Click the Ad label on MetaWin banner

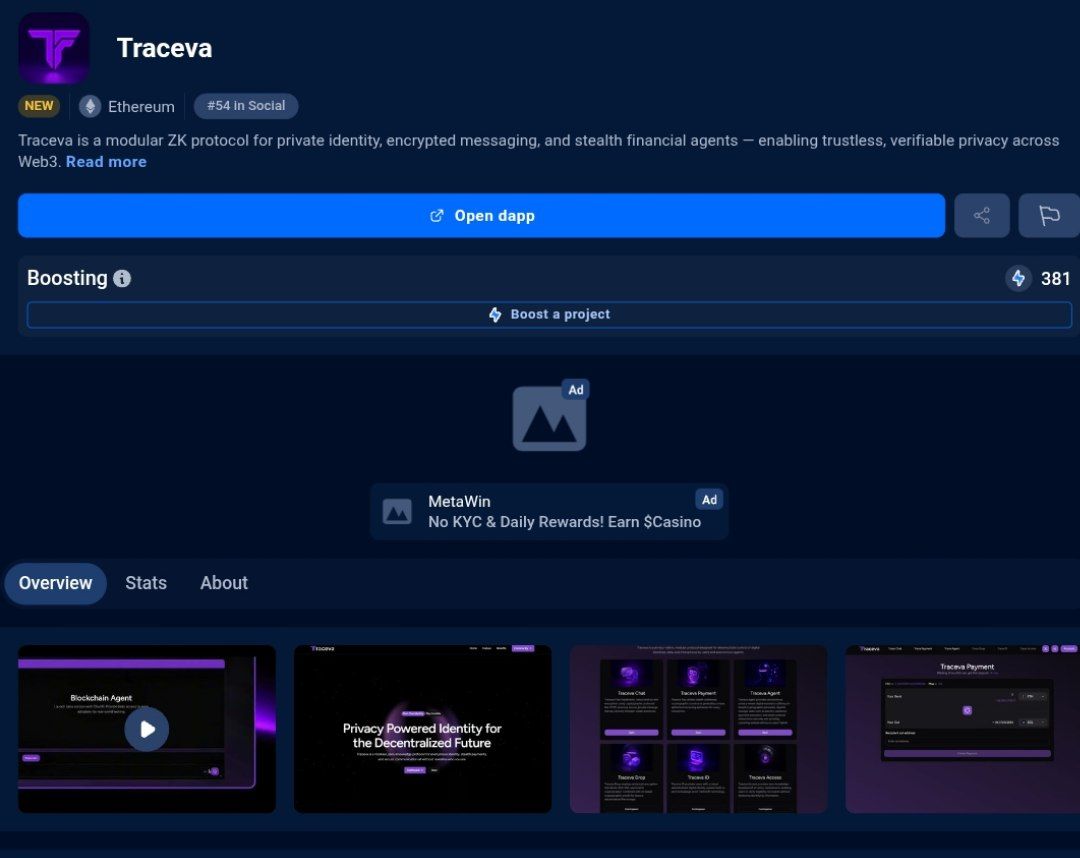pyautogui.click(x=709, y=500)
